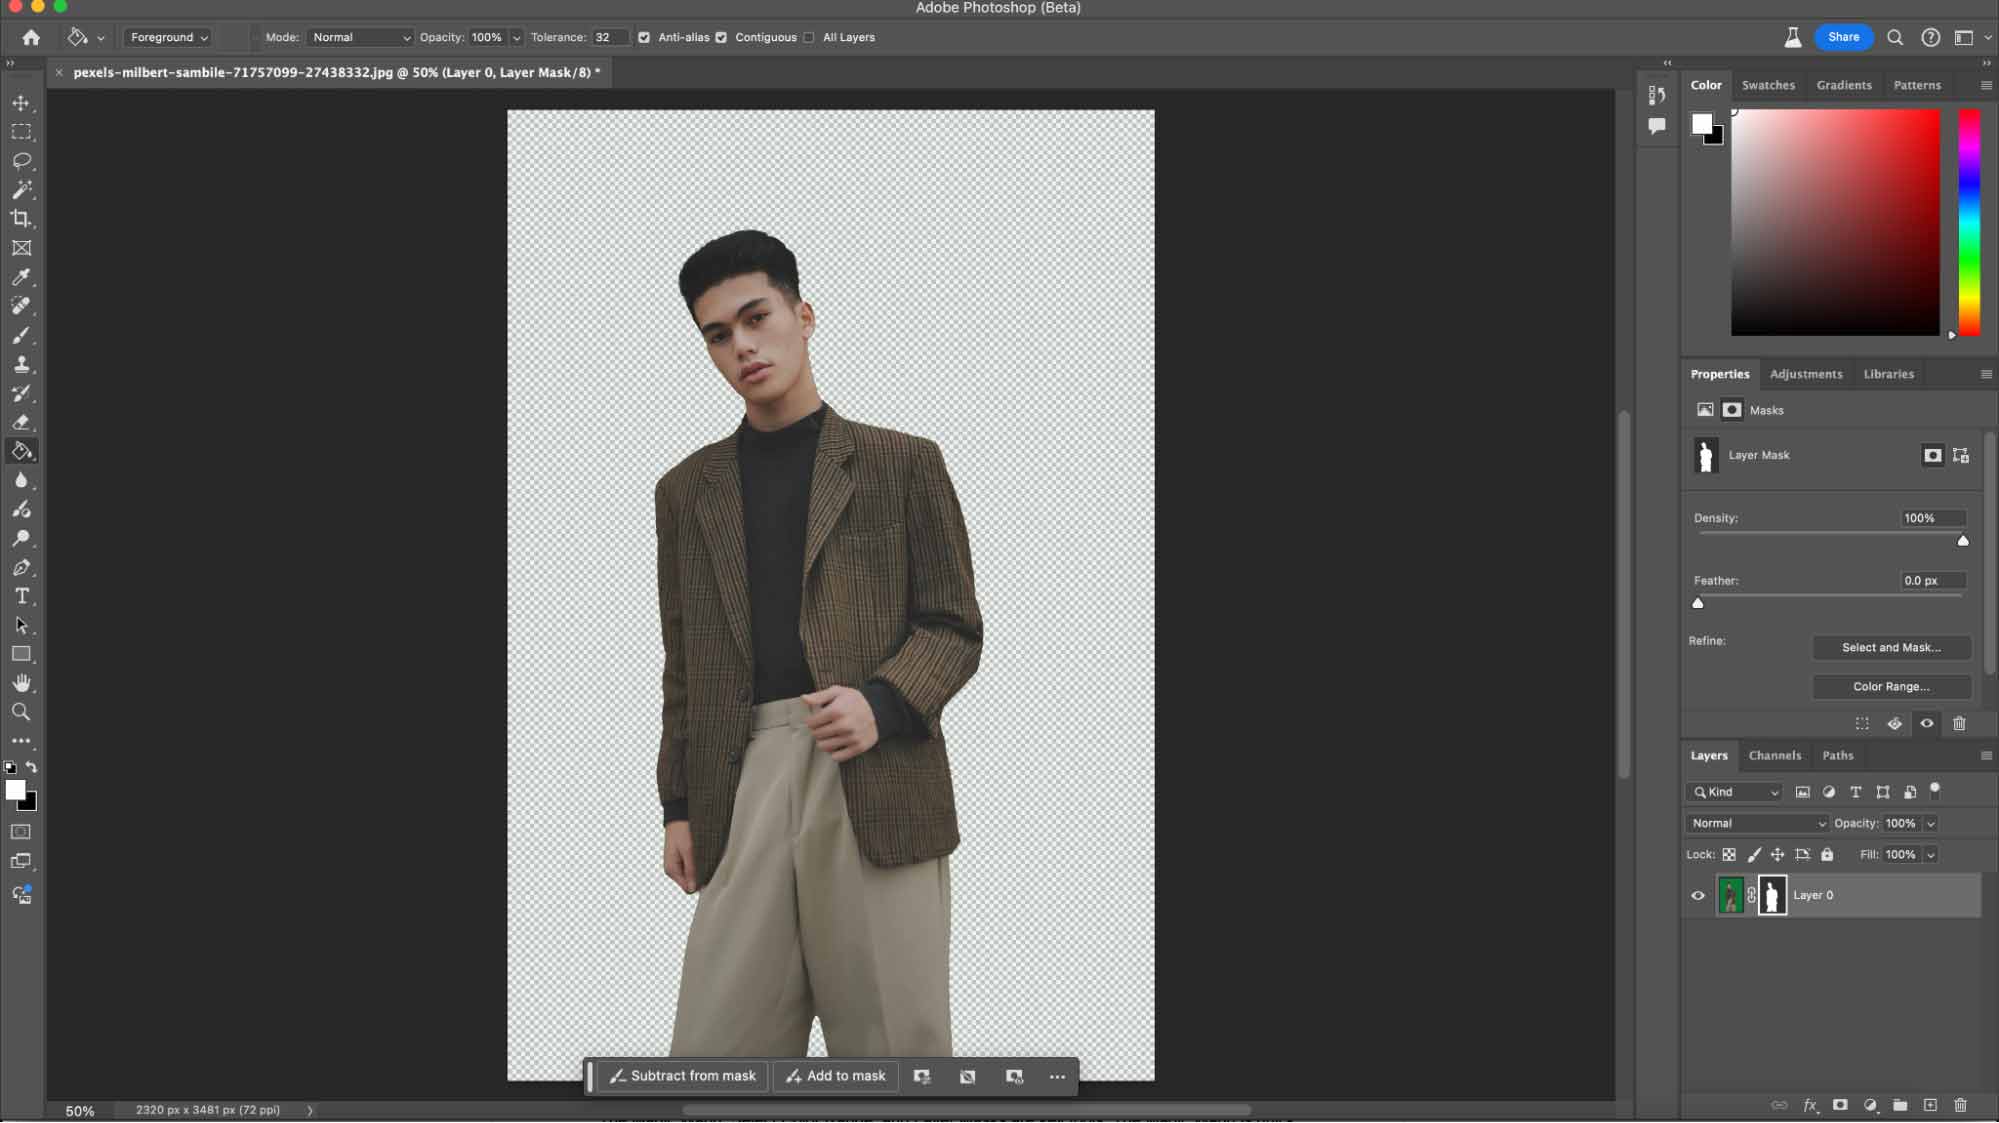1999x1123 pixels.
Task: Enable the All Layers checkbox
Action: pos(809,37)
